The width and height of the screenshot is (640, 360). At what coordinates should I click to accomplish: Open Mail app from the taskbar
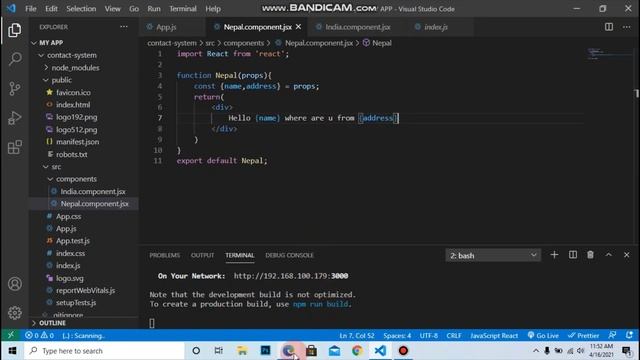(x=334, y=351)
